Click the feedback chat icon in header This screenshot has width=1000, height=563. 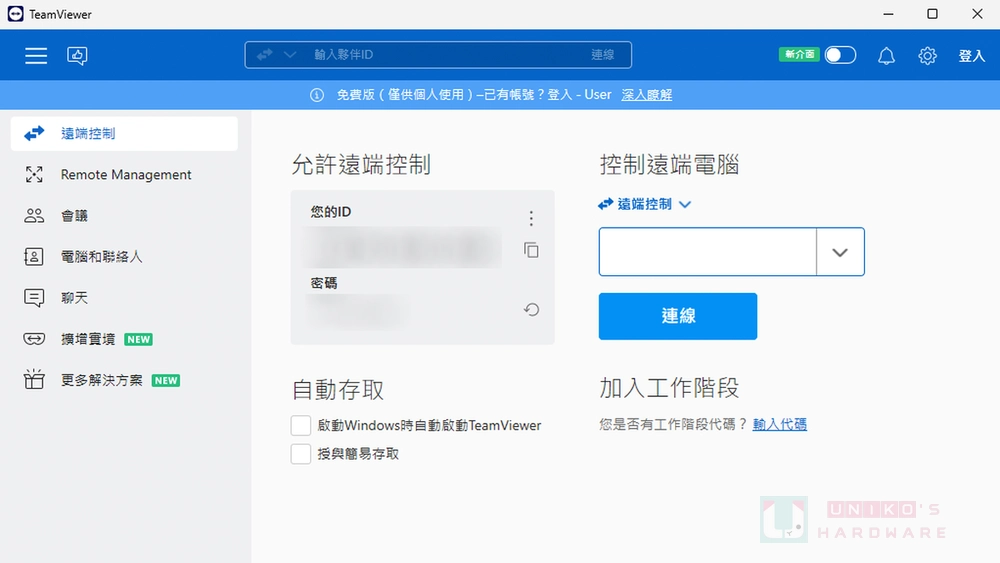click(77, 56)
